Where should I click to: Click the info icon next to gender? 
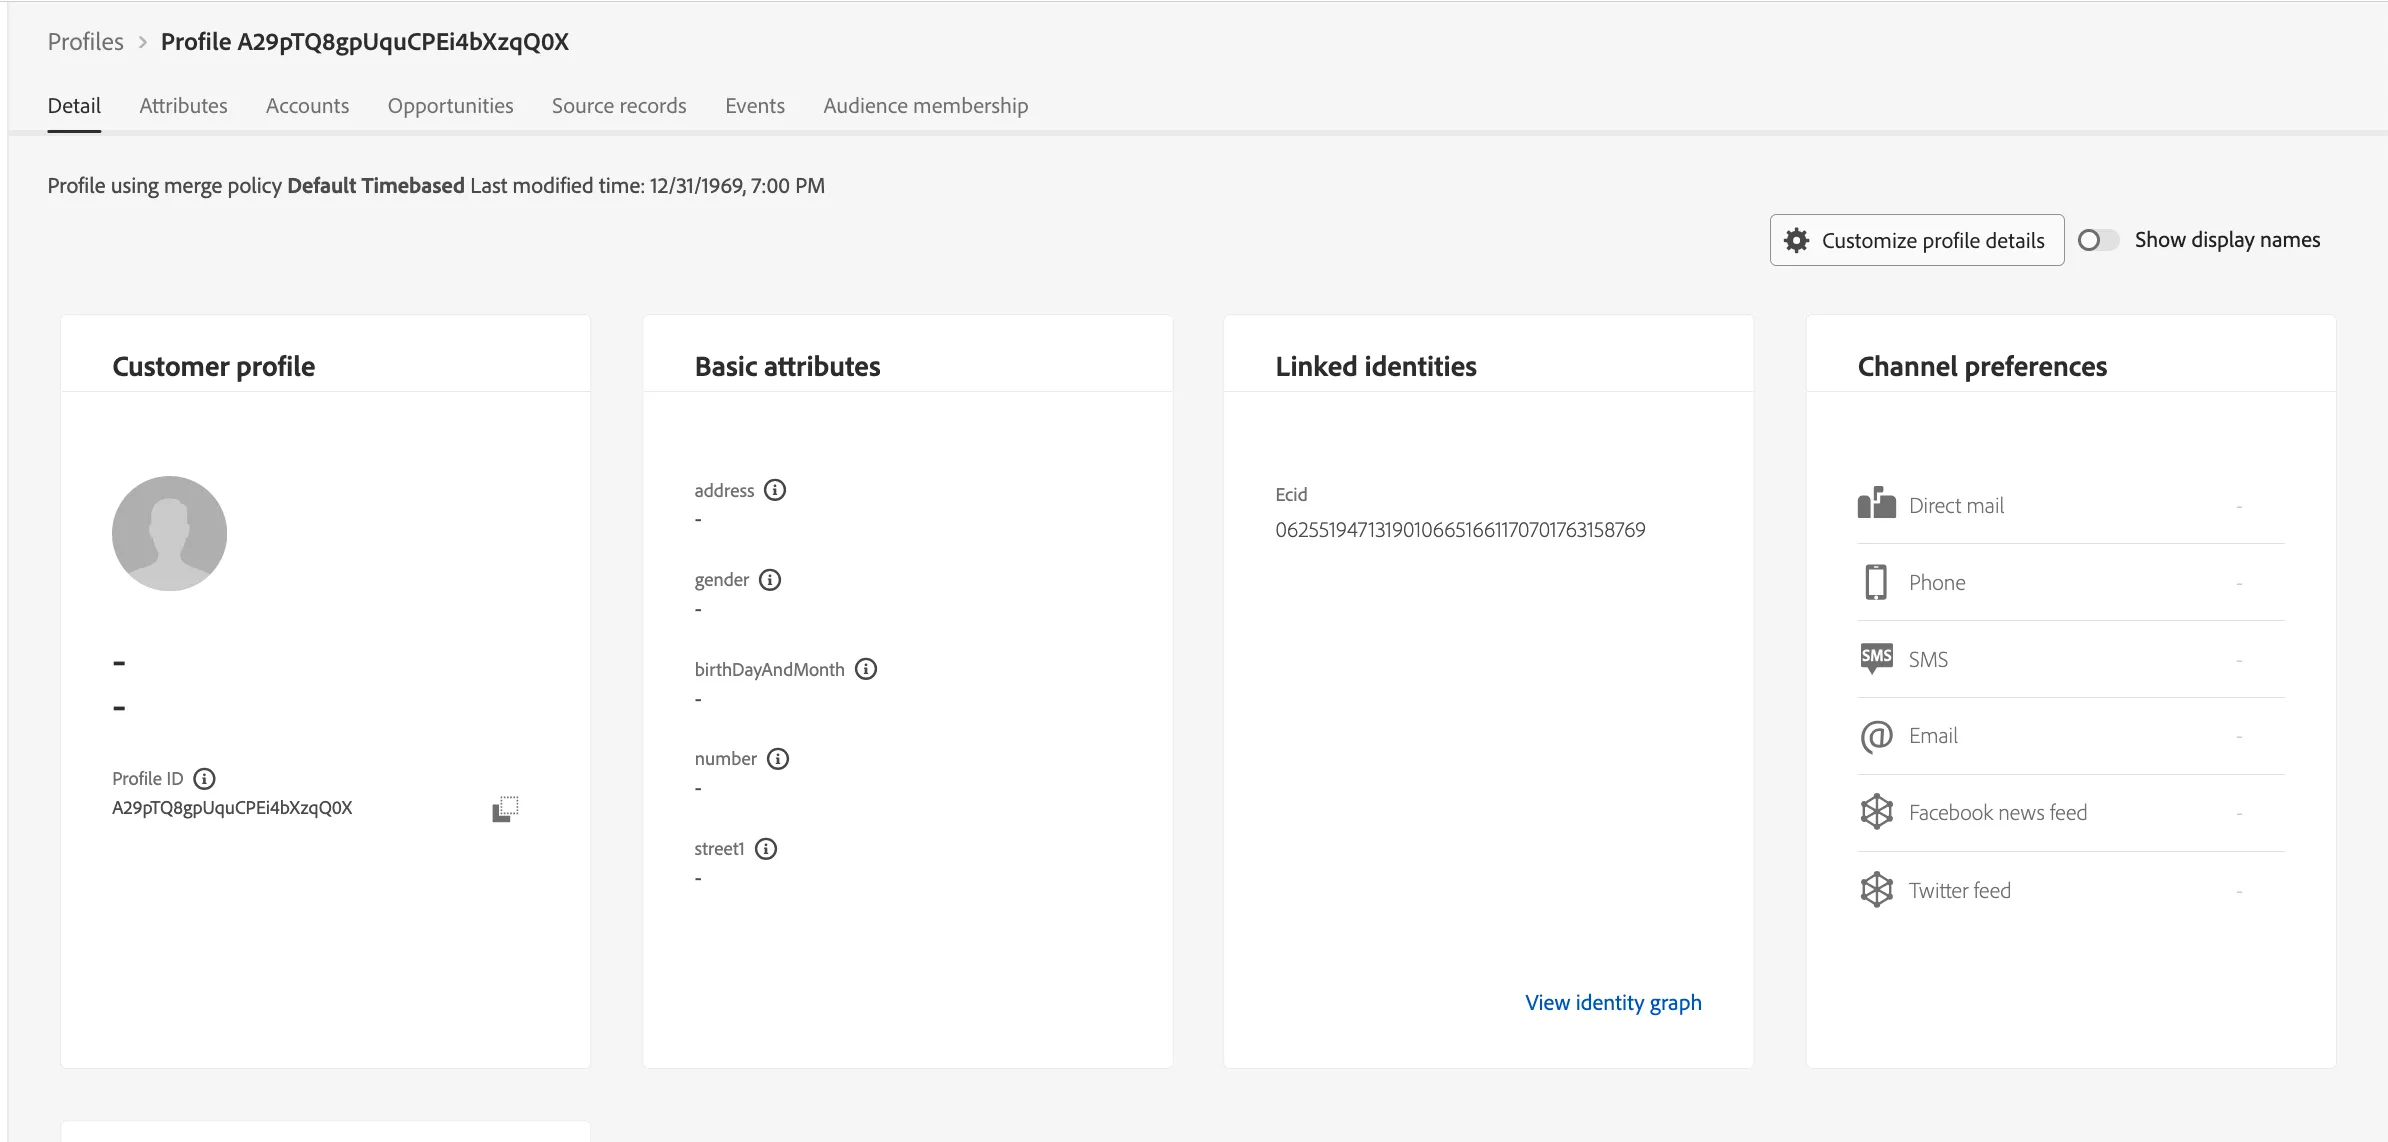point(770,580)
